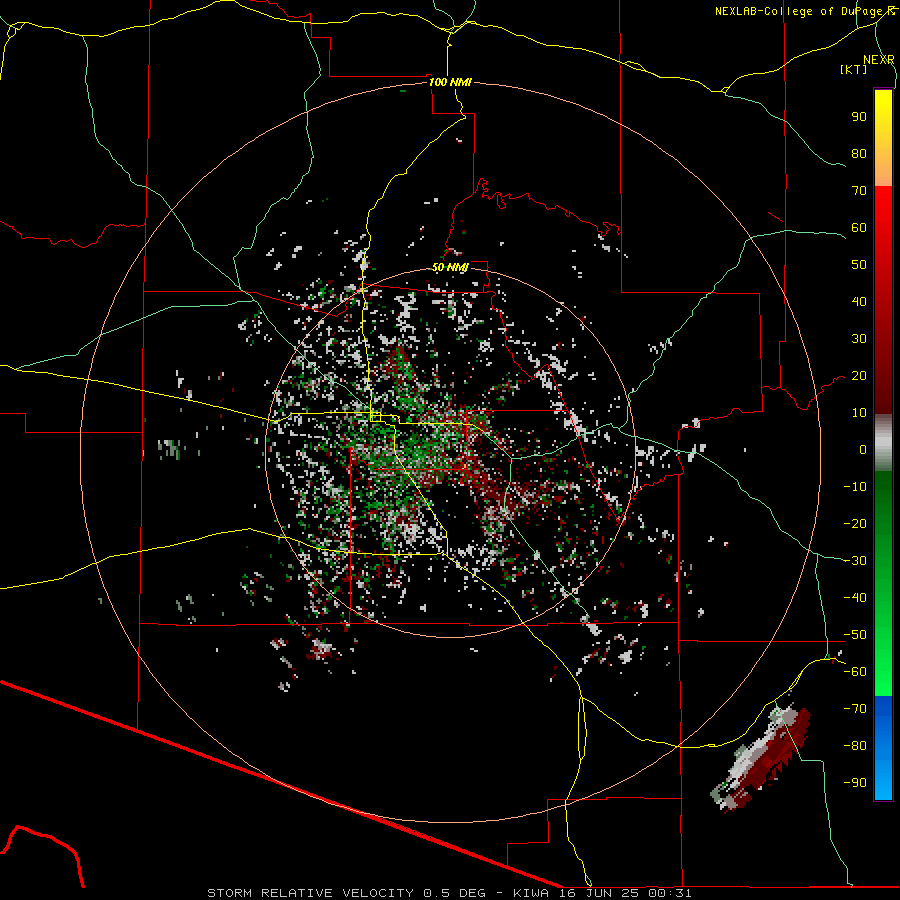Select the 50 NMI range ring label
The image size is (900, 900).
450,267
